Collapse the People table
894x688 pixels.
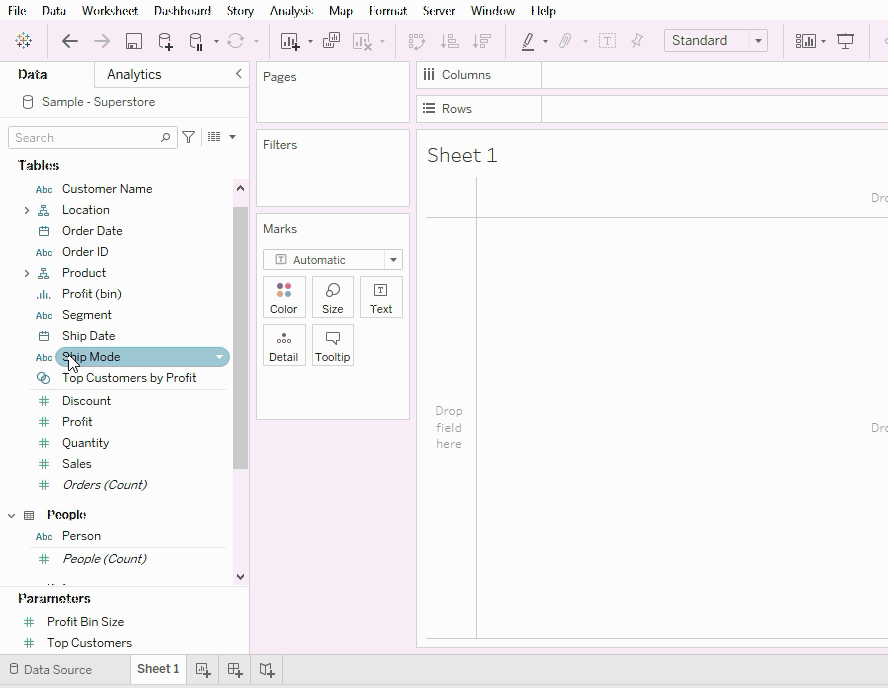(11, 515)
